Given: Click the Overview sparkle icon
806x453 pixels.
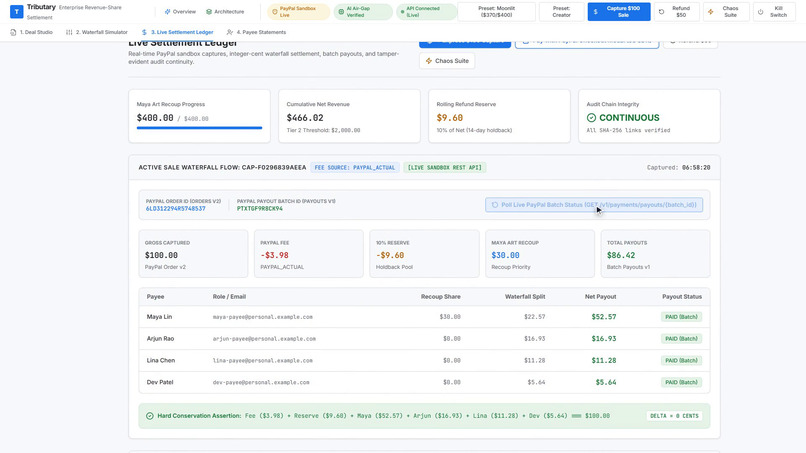Looking at the screenshot, I should (x=167, y=11).
